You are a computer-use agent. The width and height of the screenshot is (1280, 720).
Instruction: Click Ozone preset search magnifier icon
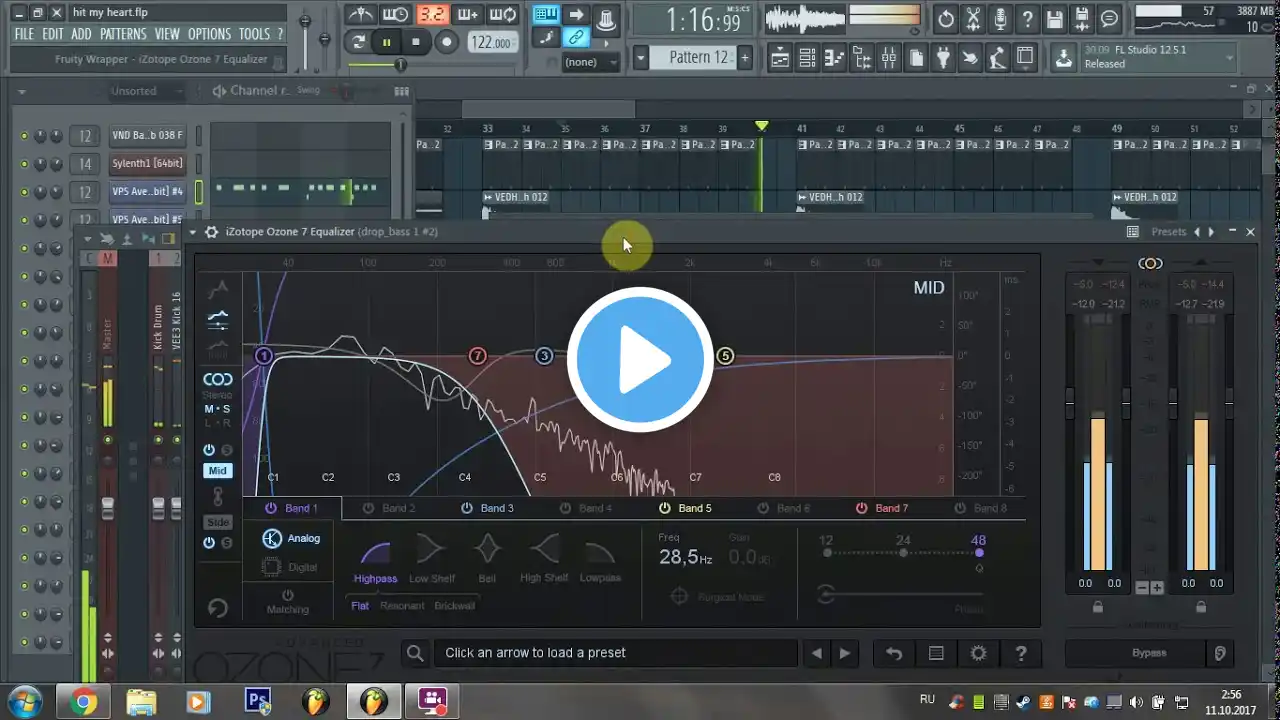coord(415,653)
